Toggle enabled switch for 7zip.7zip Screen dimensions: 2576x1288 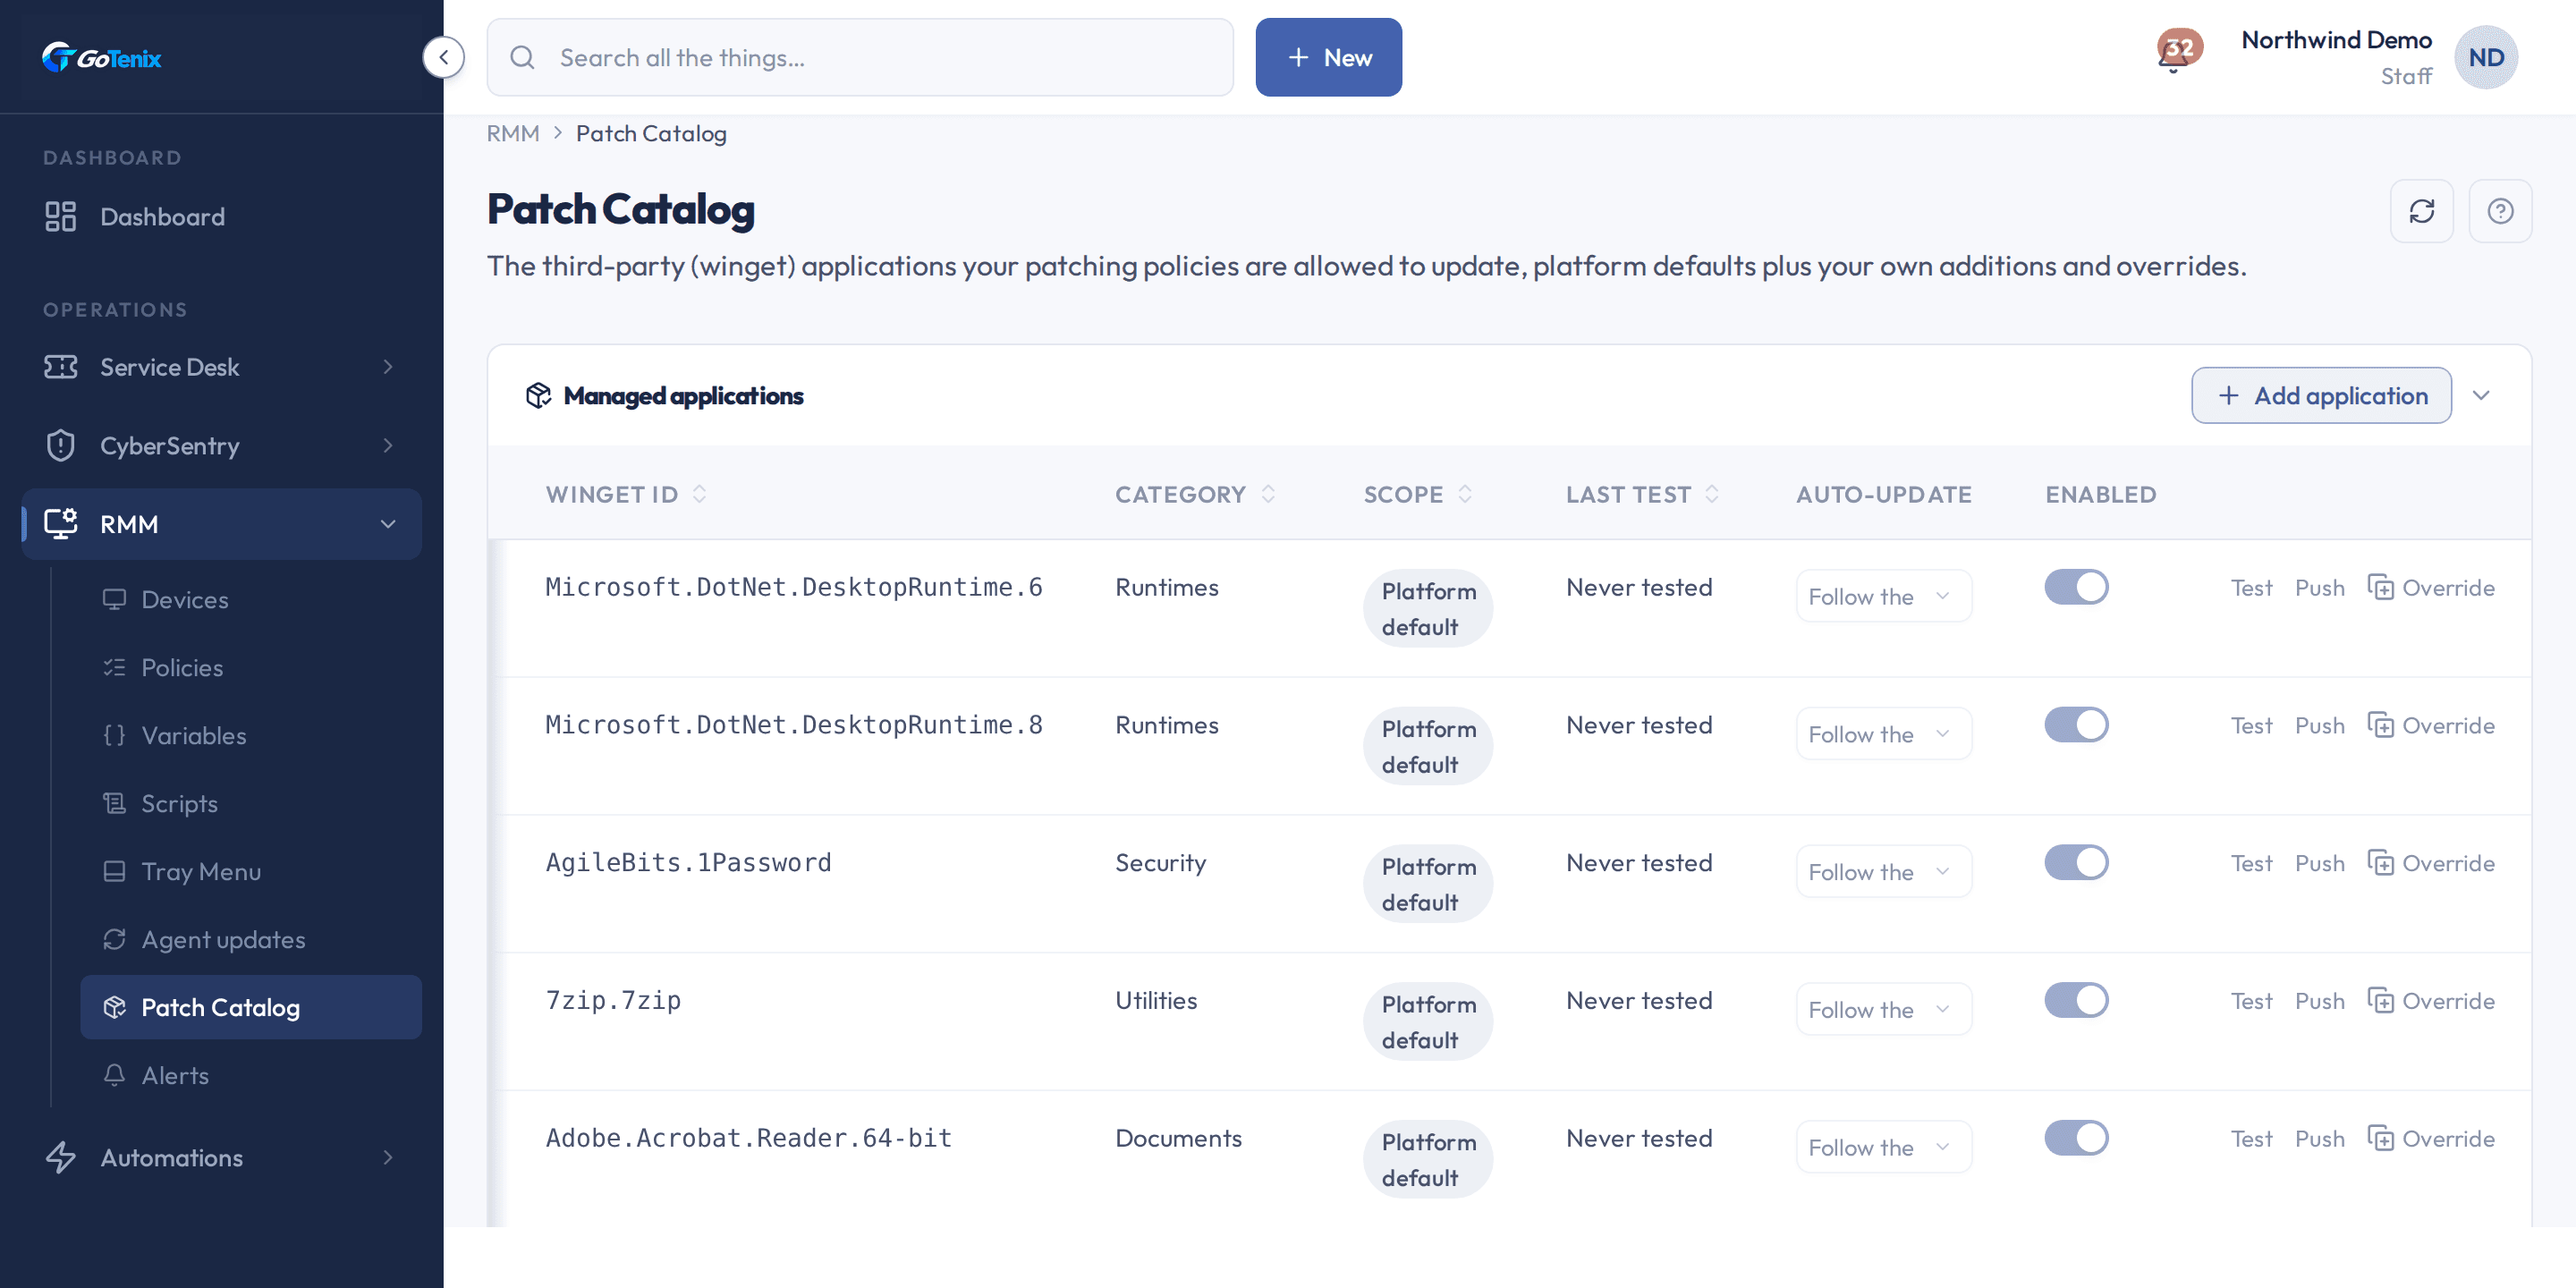coord(2076,1000)
